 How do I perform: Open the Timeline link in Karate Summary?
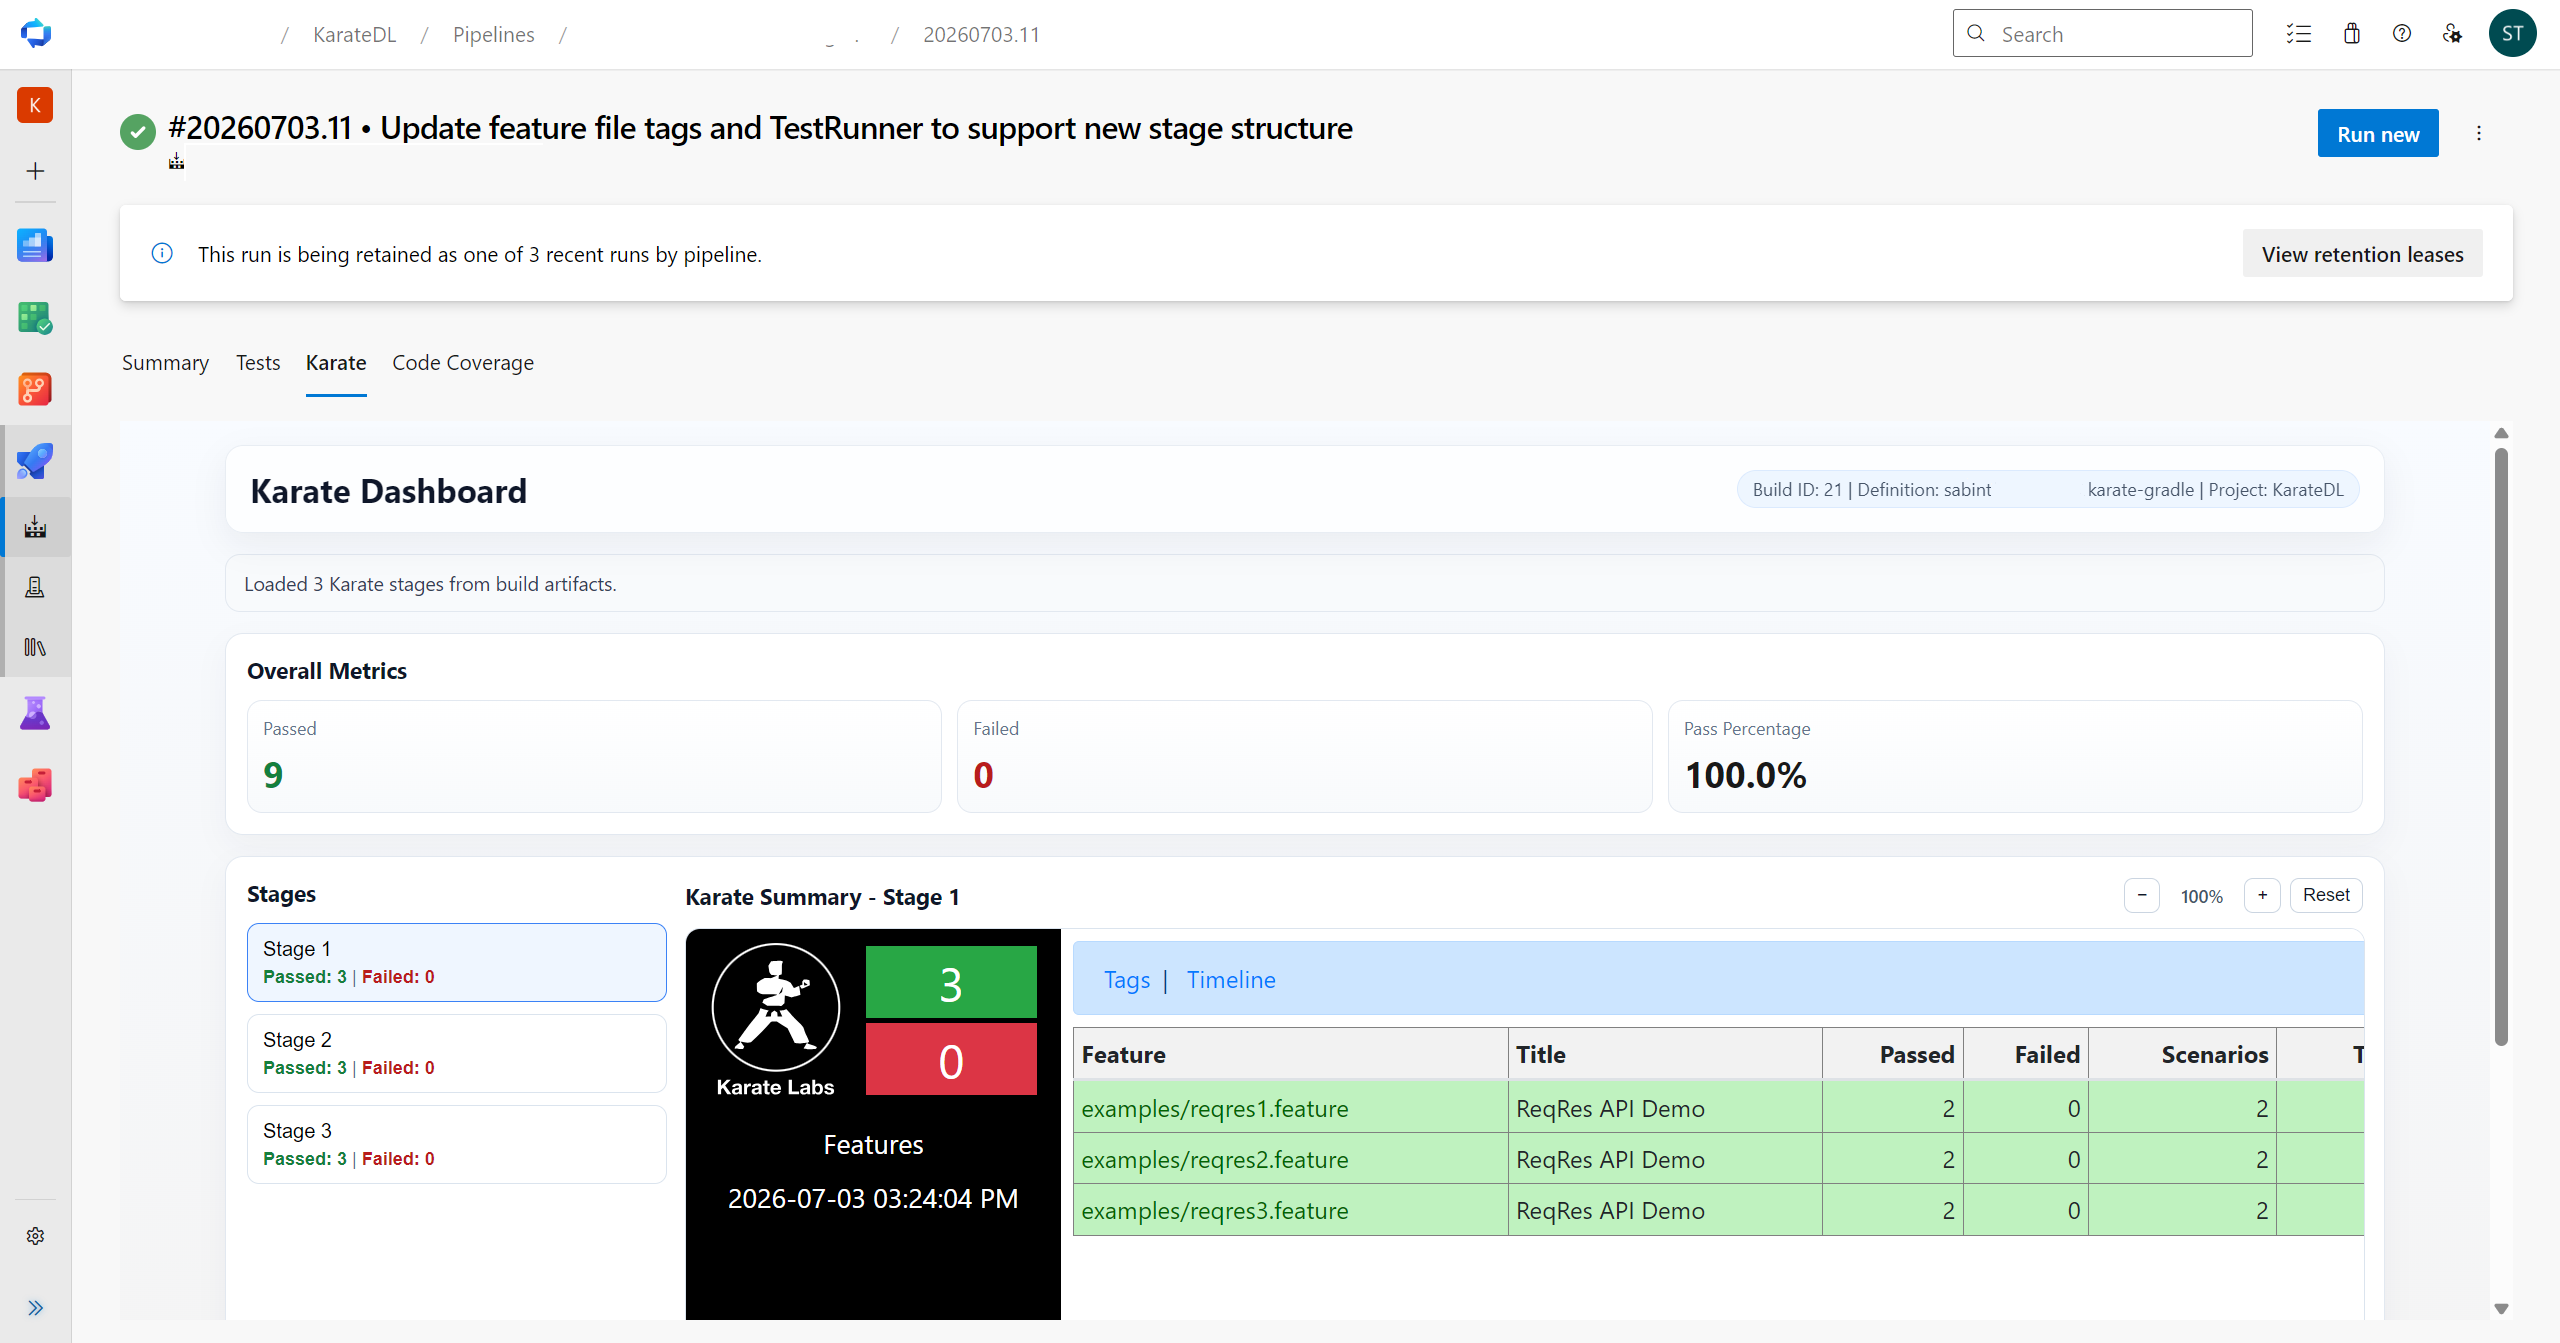coord(1231,980)
